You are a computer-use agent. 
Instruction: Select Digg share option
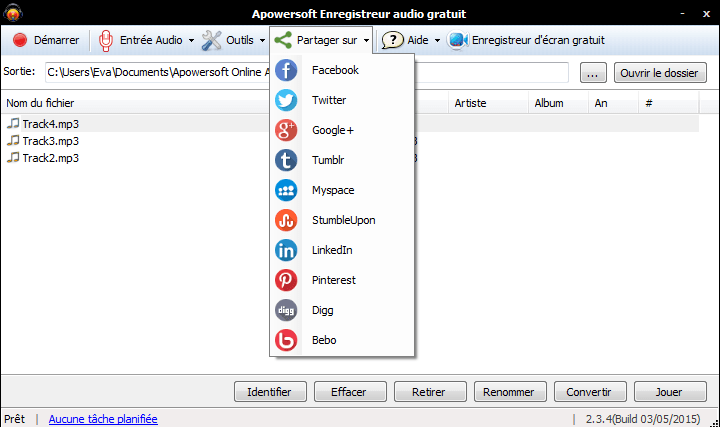click(342, 310)
